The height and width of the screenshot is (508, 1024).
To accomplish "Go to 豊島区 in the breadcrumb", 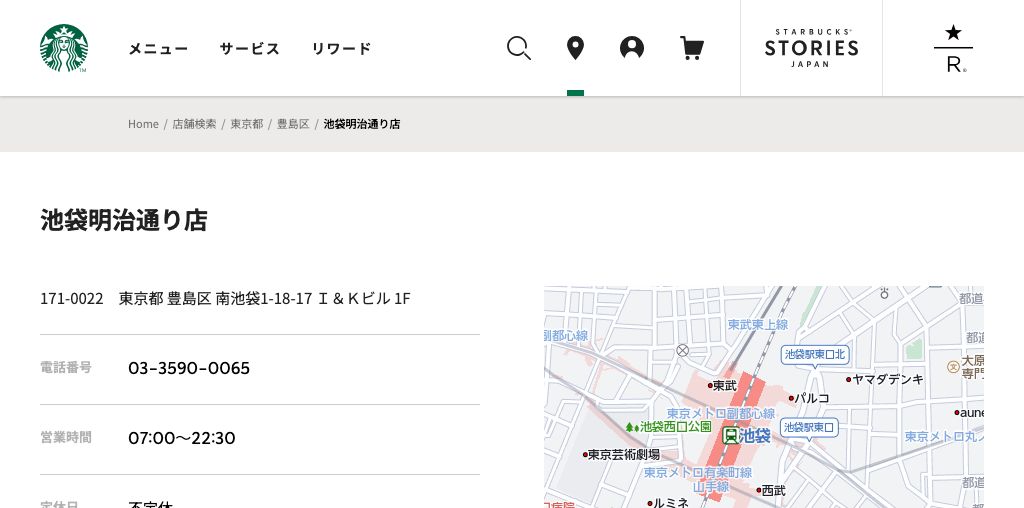I will [x=293, y=124].
